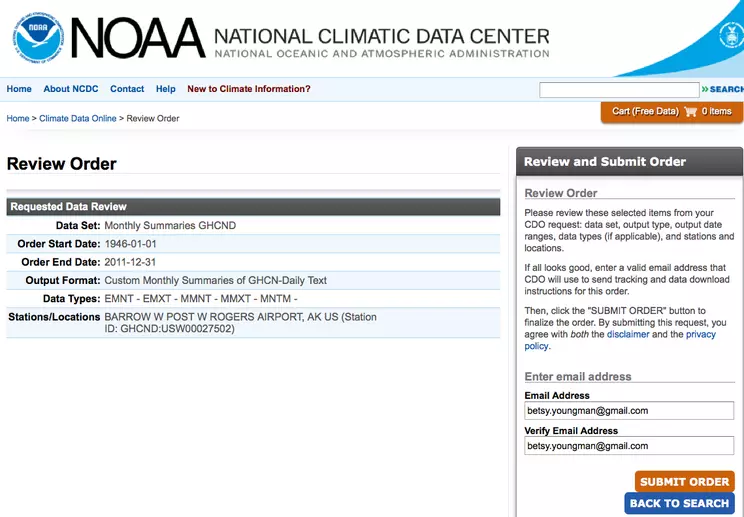Click the Email Address input field
The width and height of the screenshot is (744, 517).
coord(629,411)
